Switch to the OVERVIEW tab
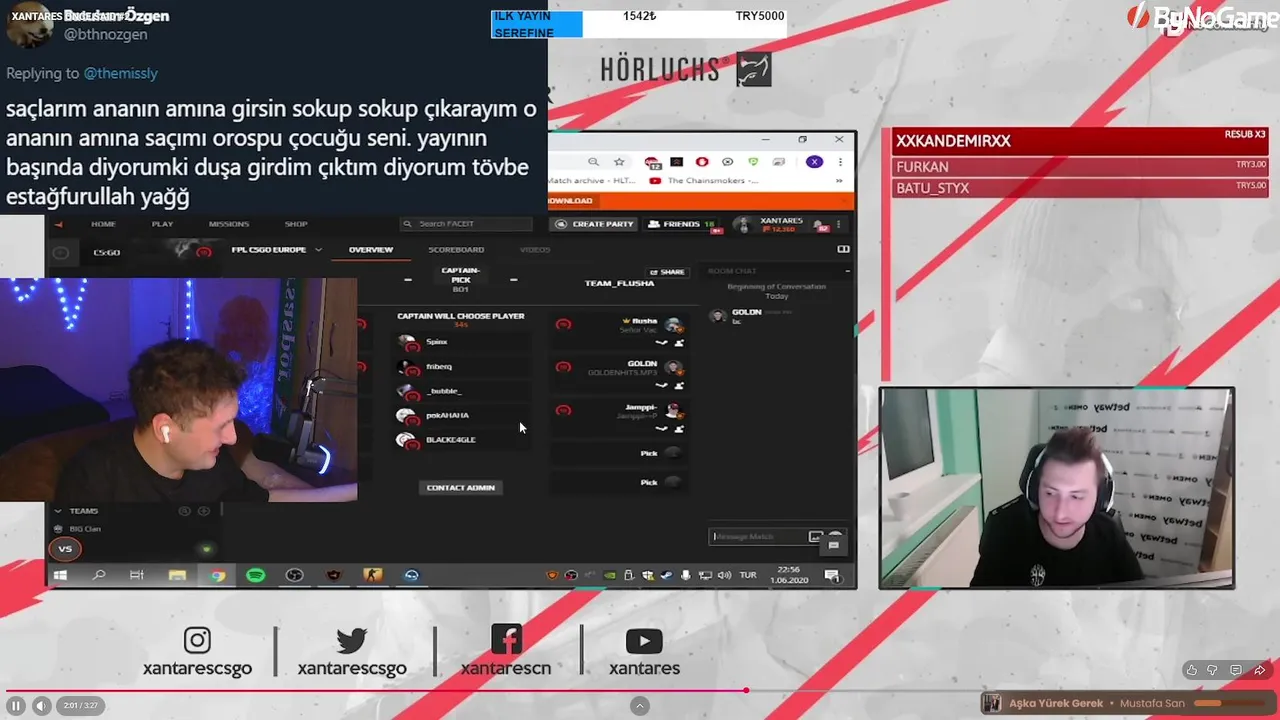This screenshot has height=720, width=1280. point(370,250)
